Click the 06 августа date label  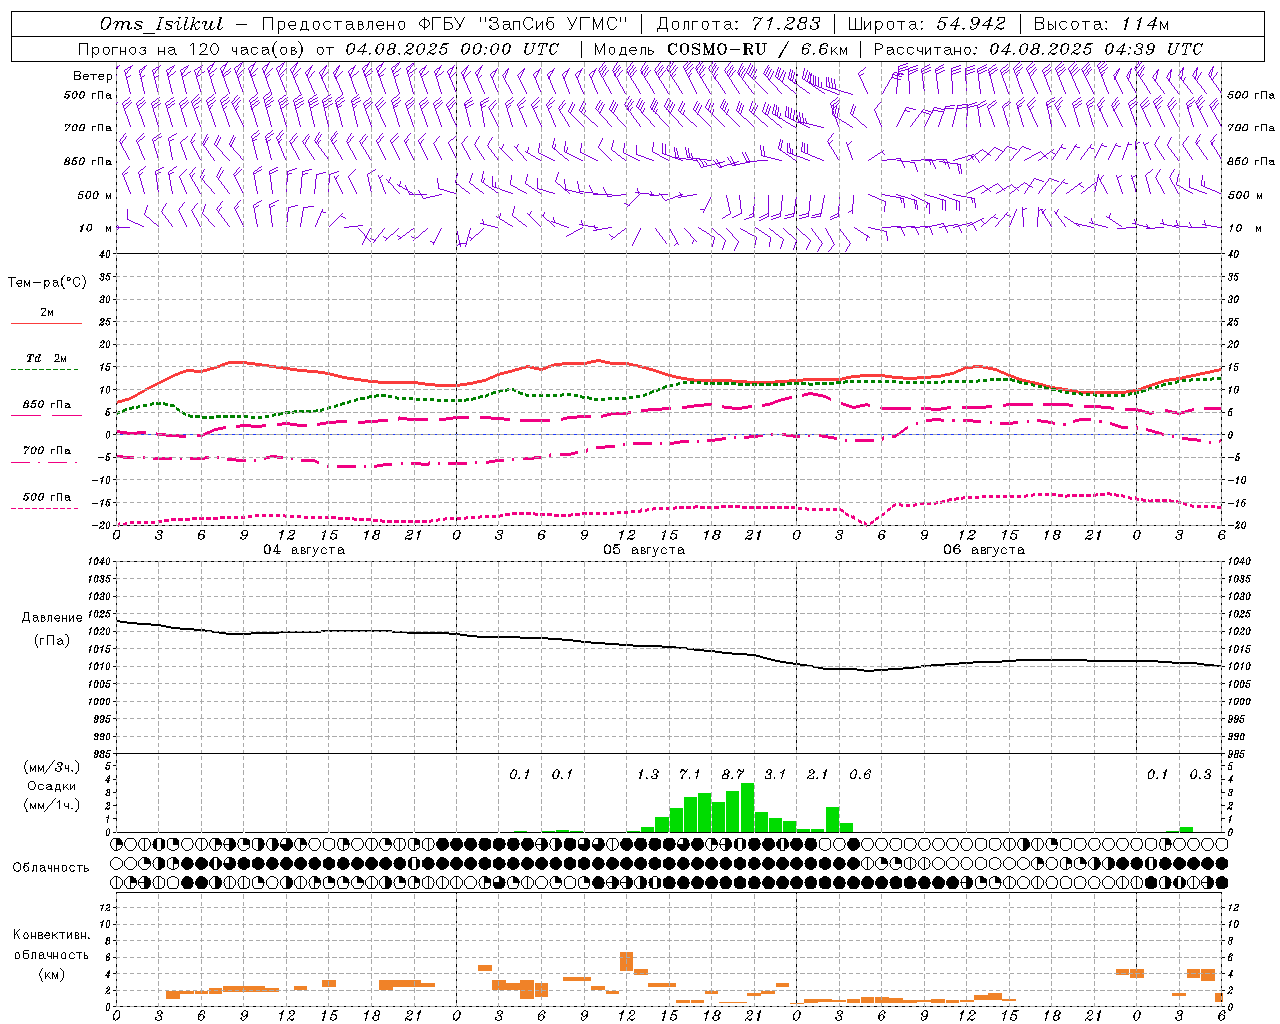(x=984, y=550)
